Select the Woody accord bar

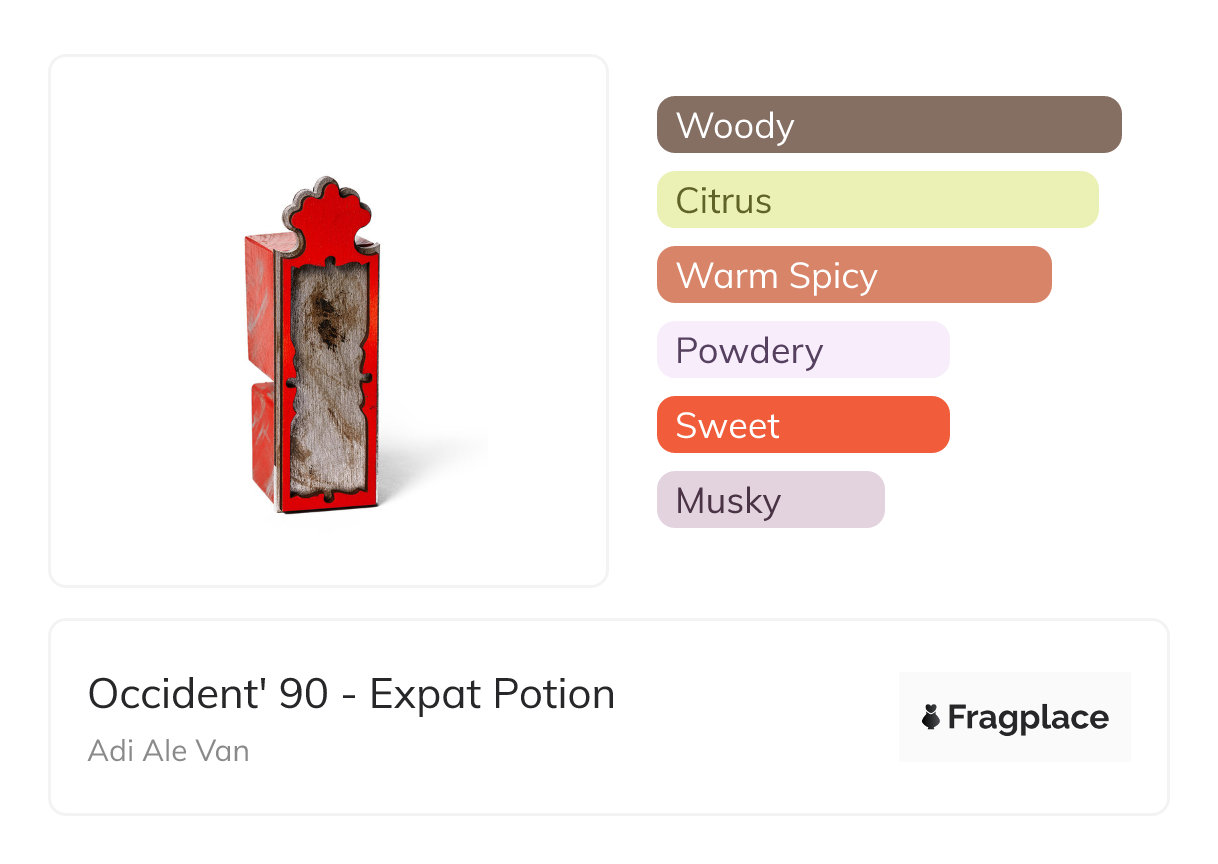[888, 125]
